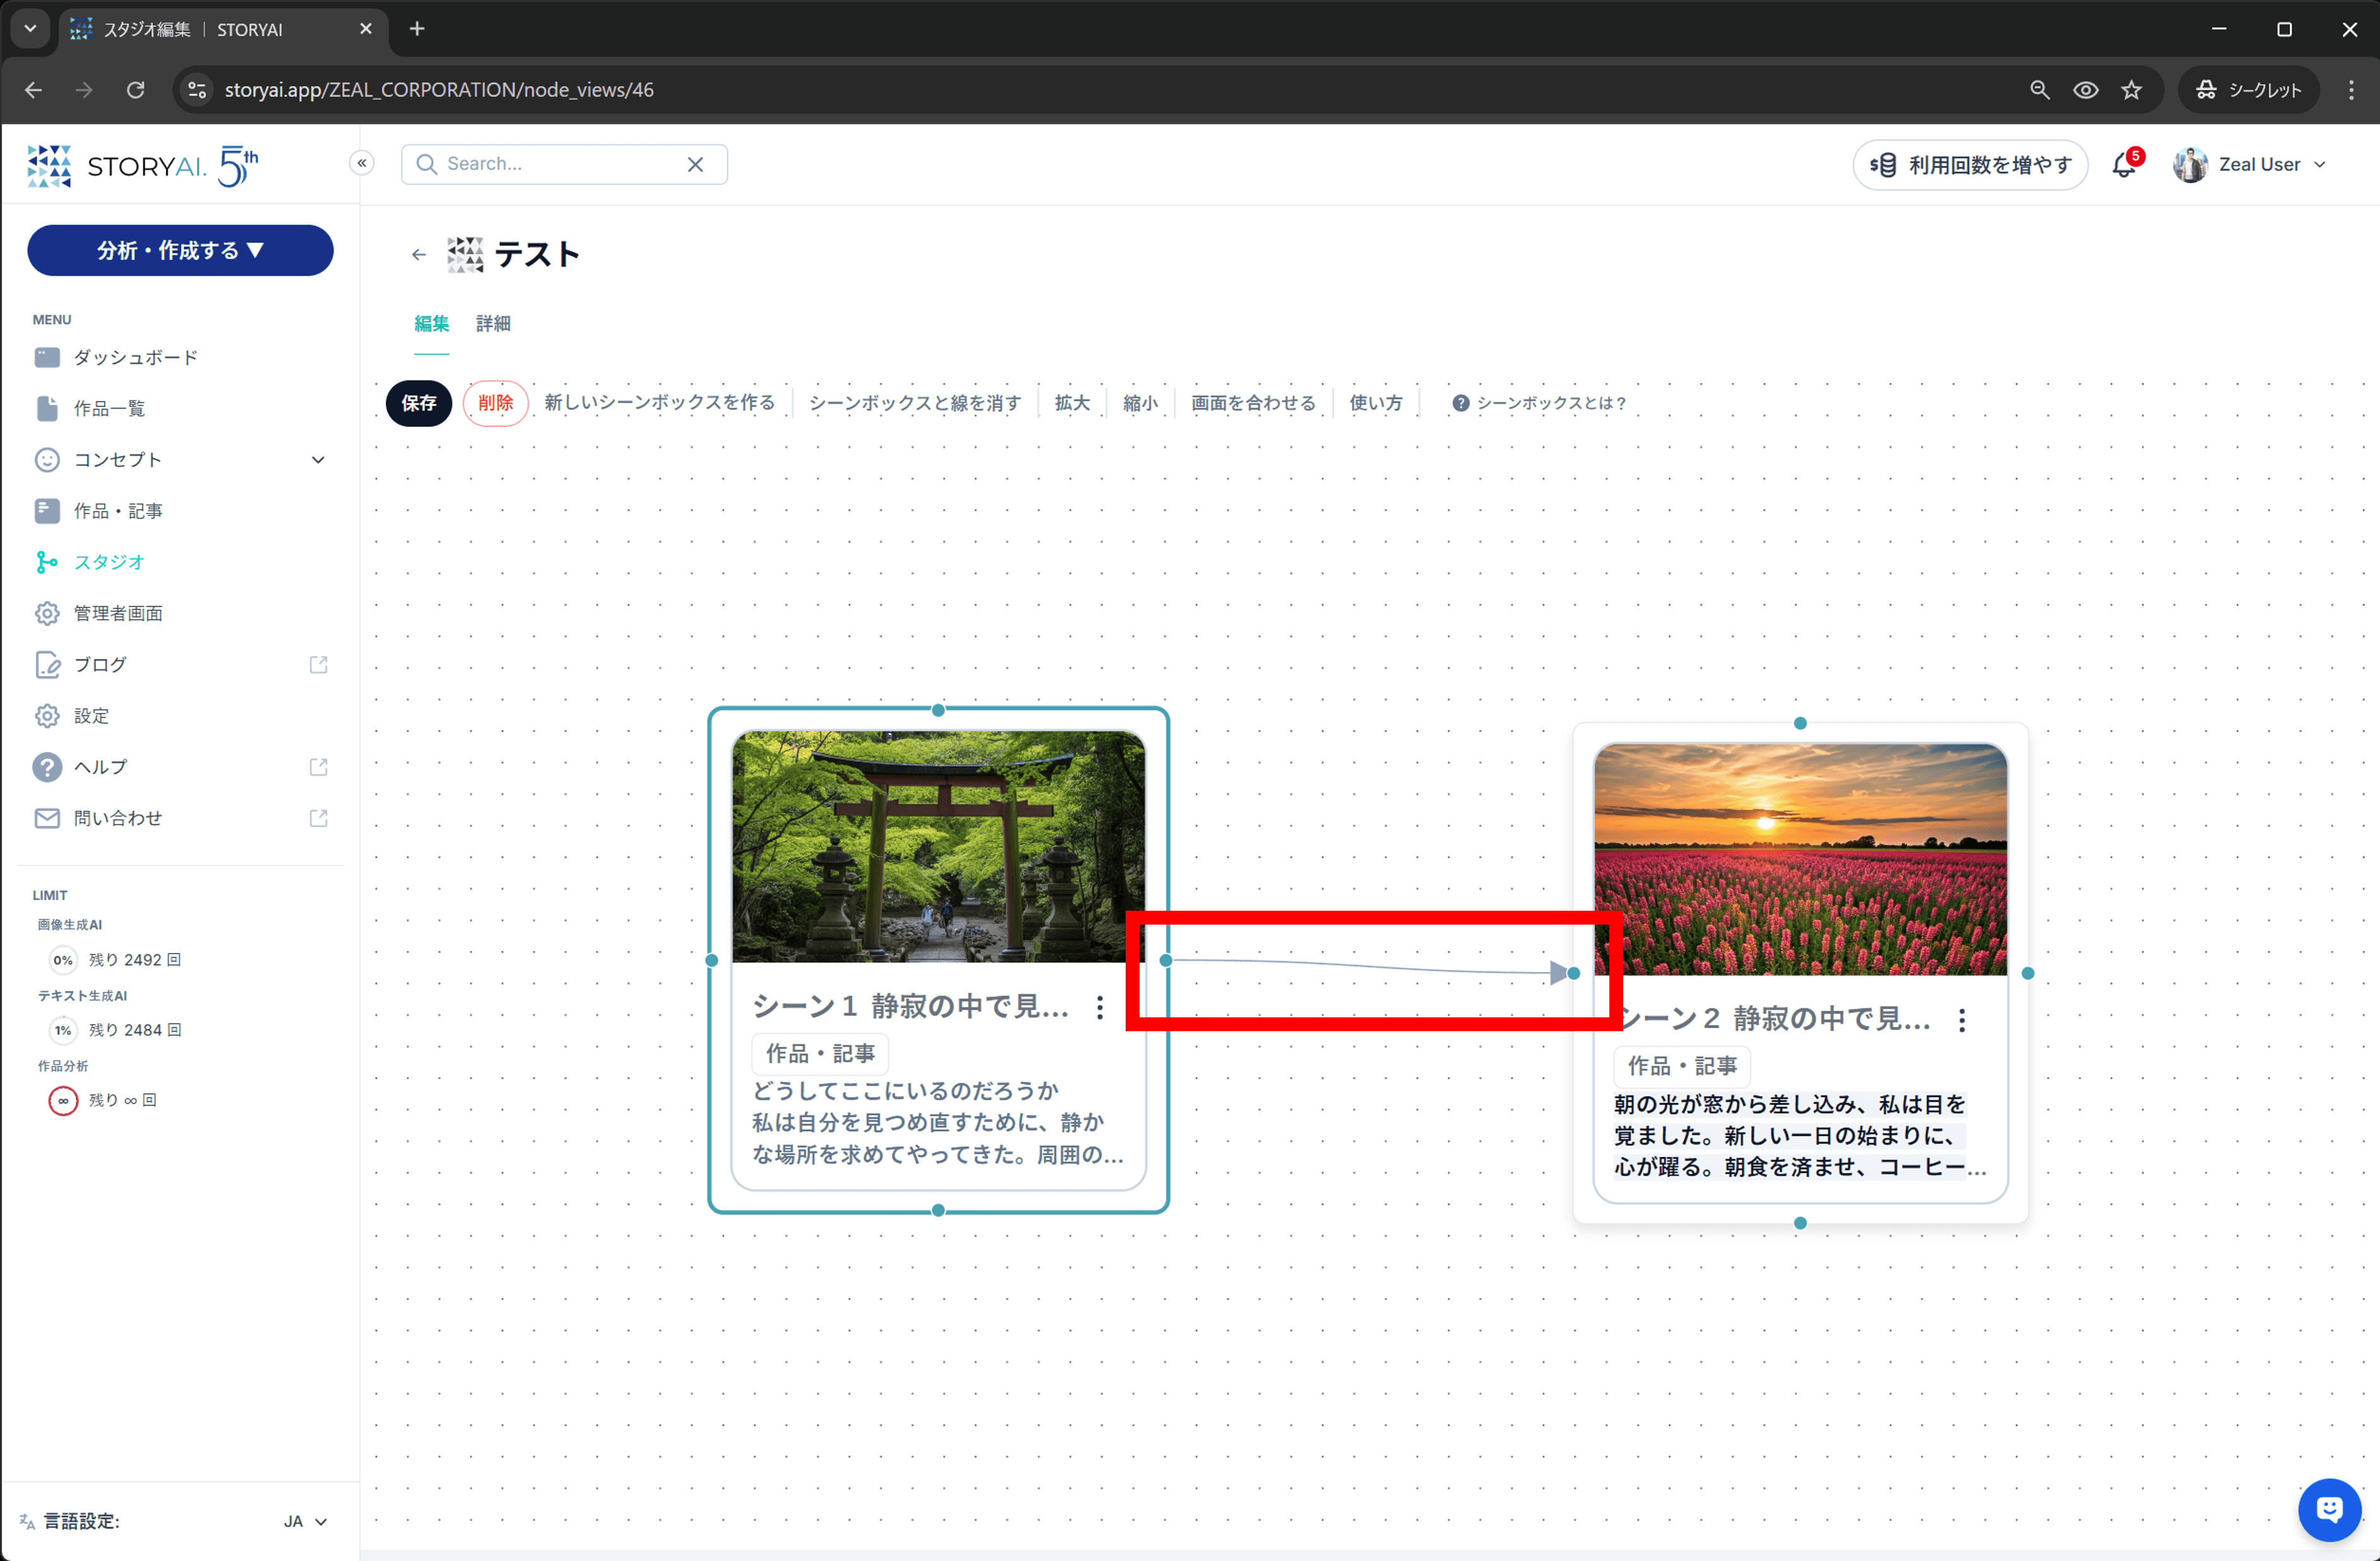Open the notifications bell

pos(2124,165)
